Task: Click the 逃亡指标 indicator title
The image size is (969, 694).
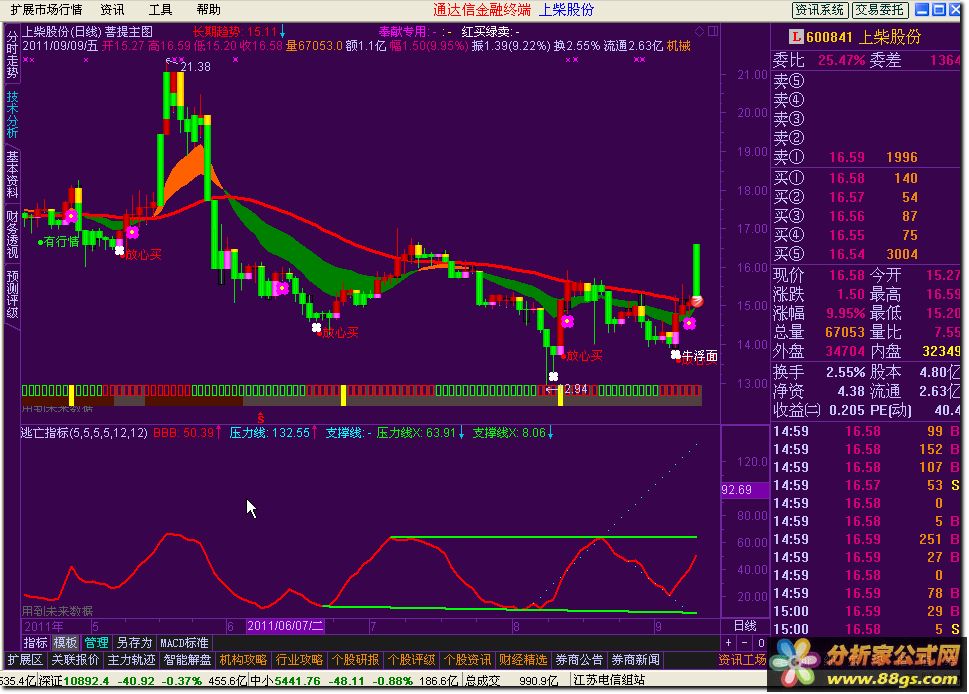Action: (x=84, y=433)
